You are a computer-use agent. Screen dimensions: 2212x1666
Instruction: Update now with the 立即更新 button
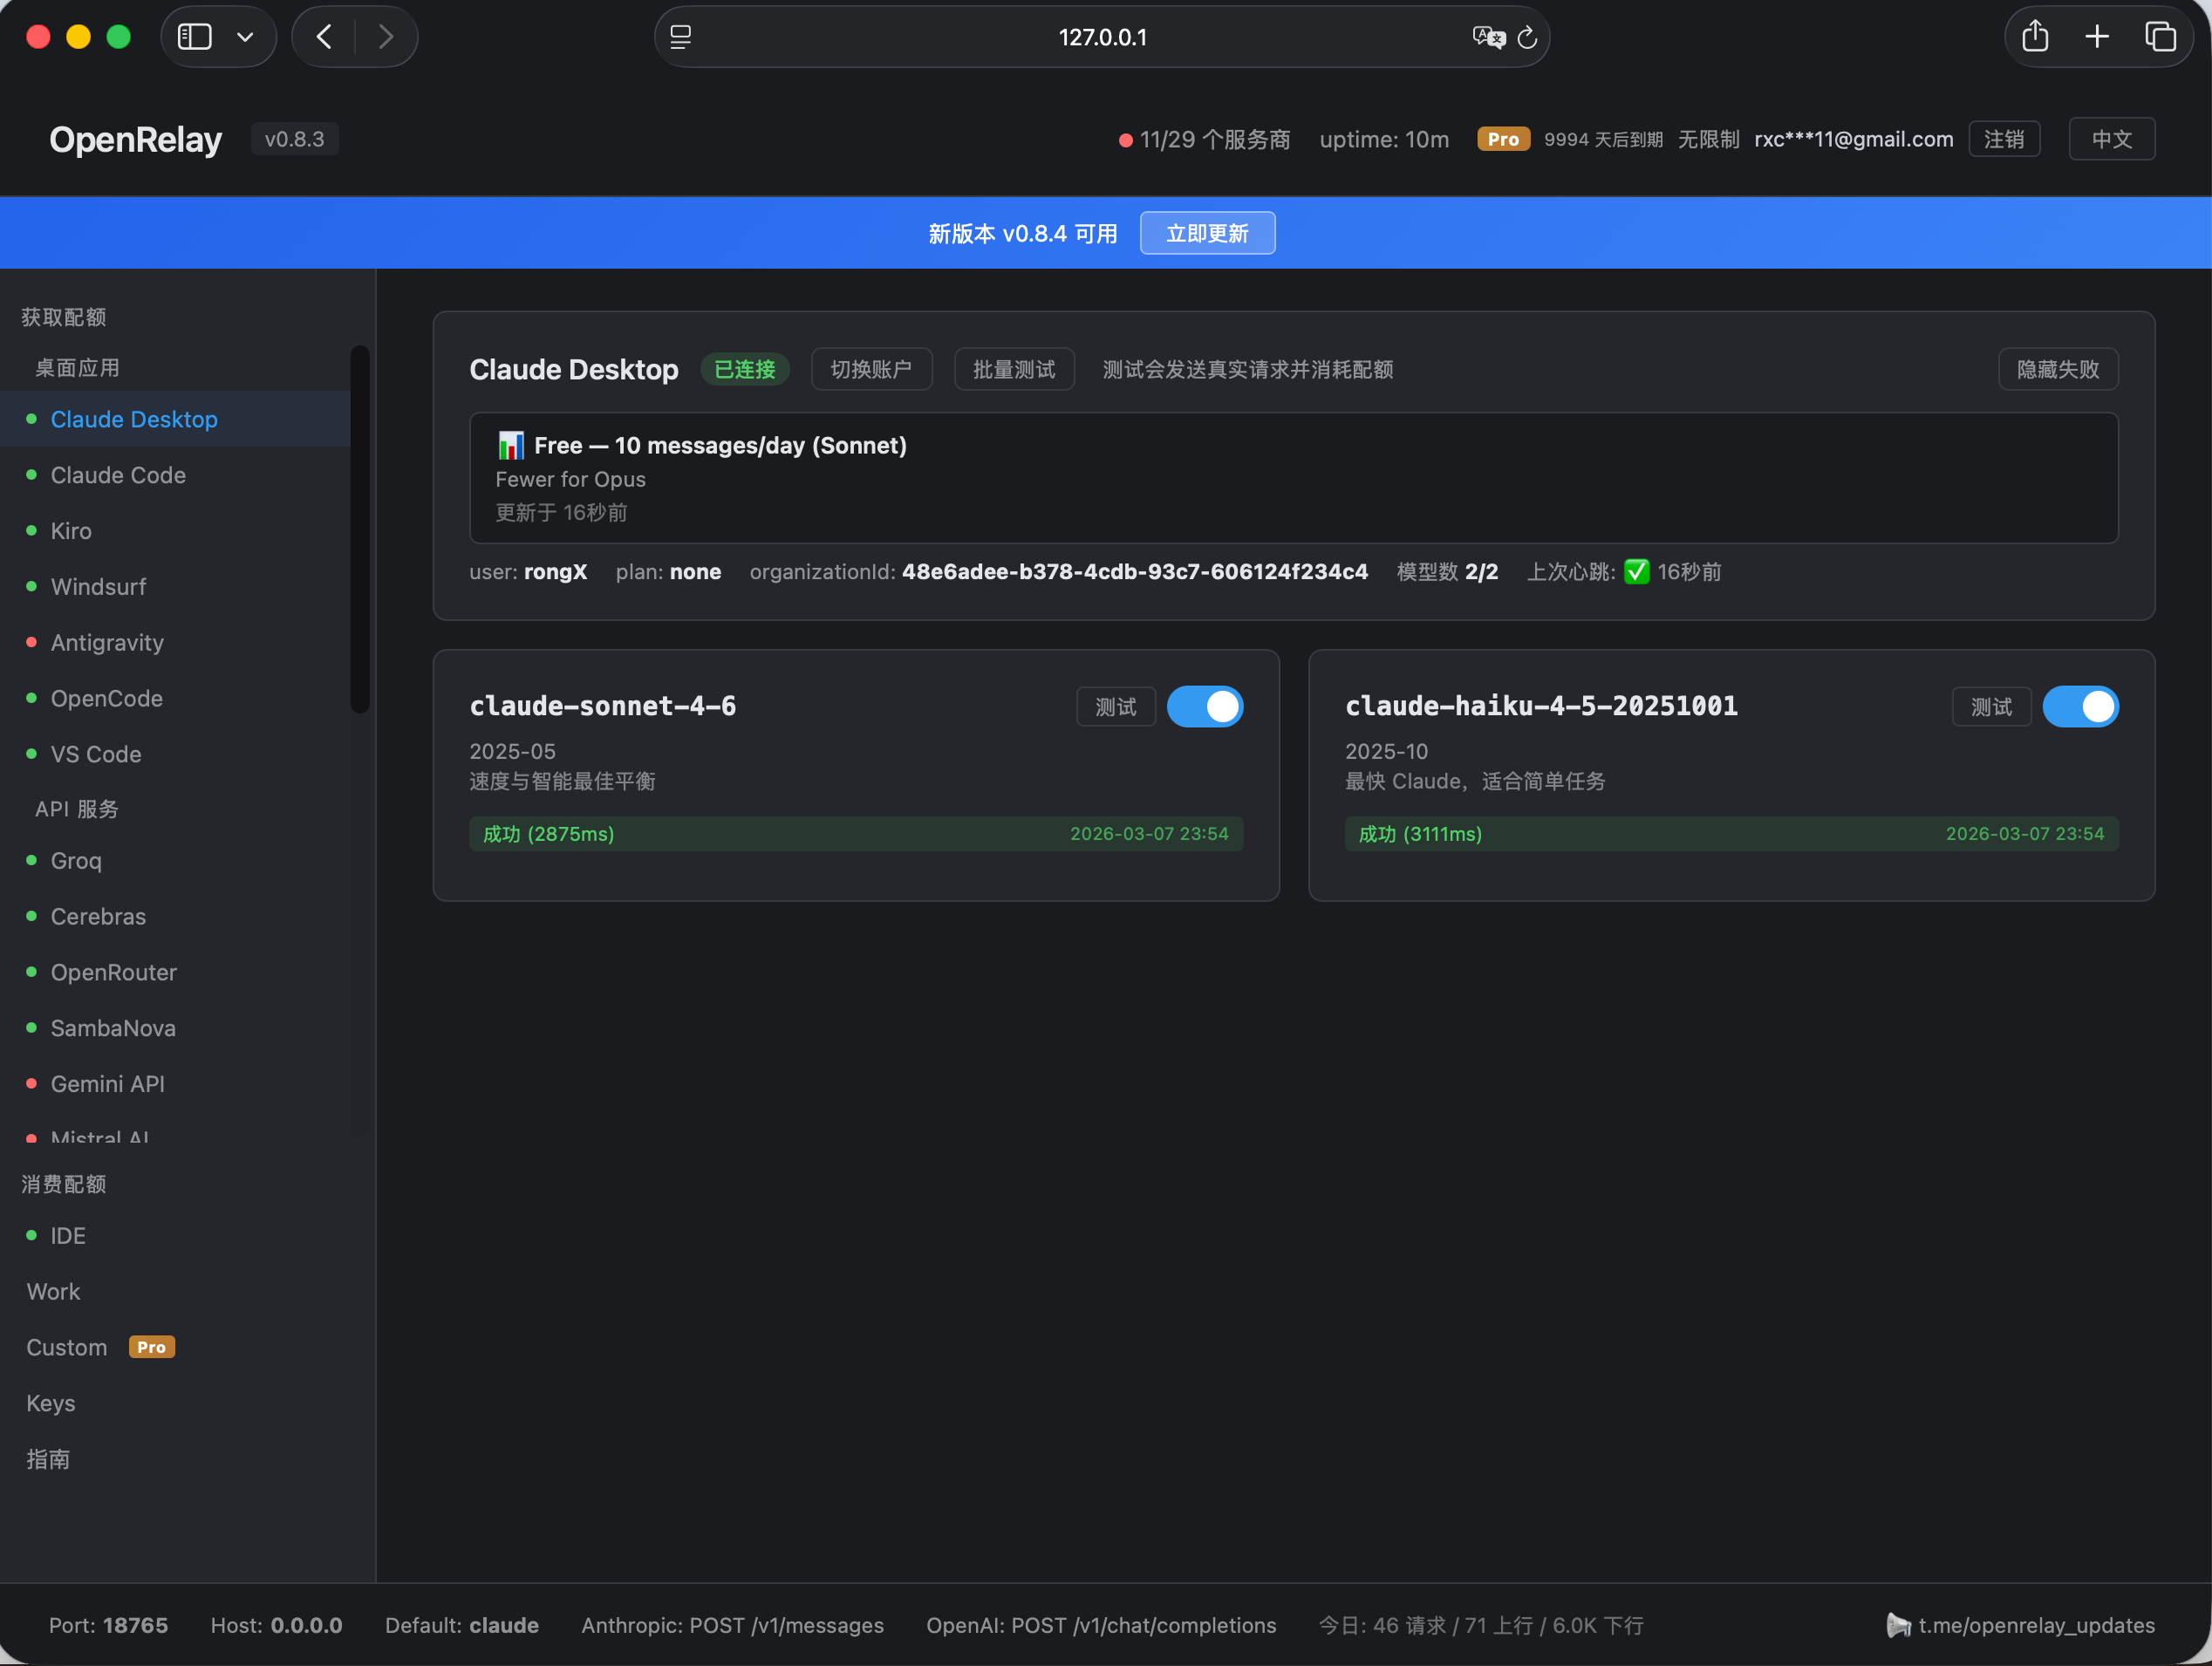tap(1207, 233)
